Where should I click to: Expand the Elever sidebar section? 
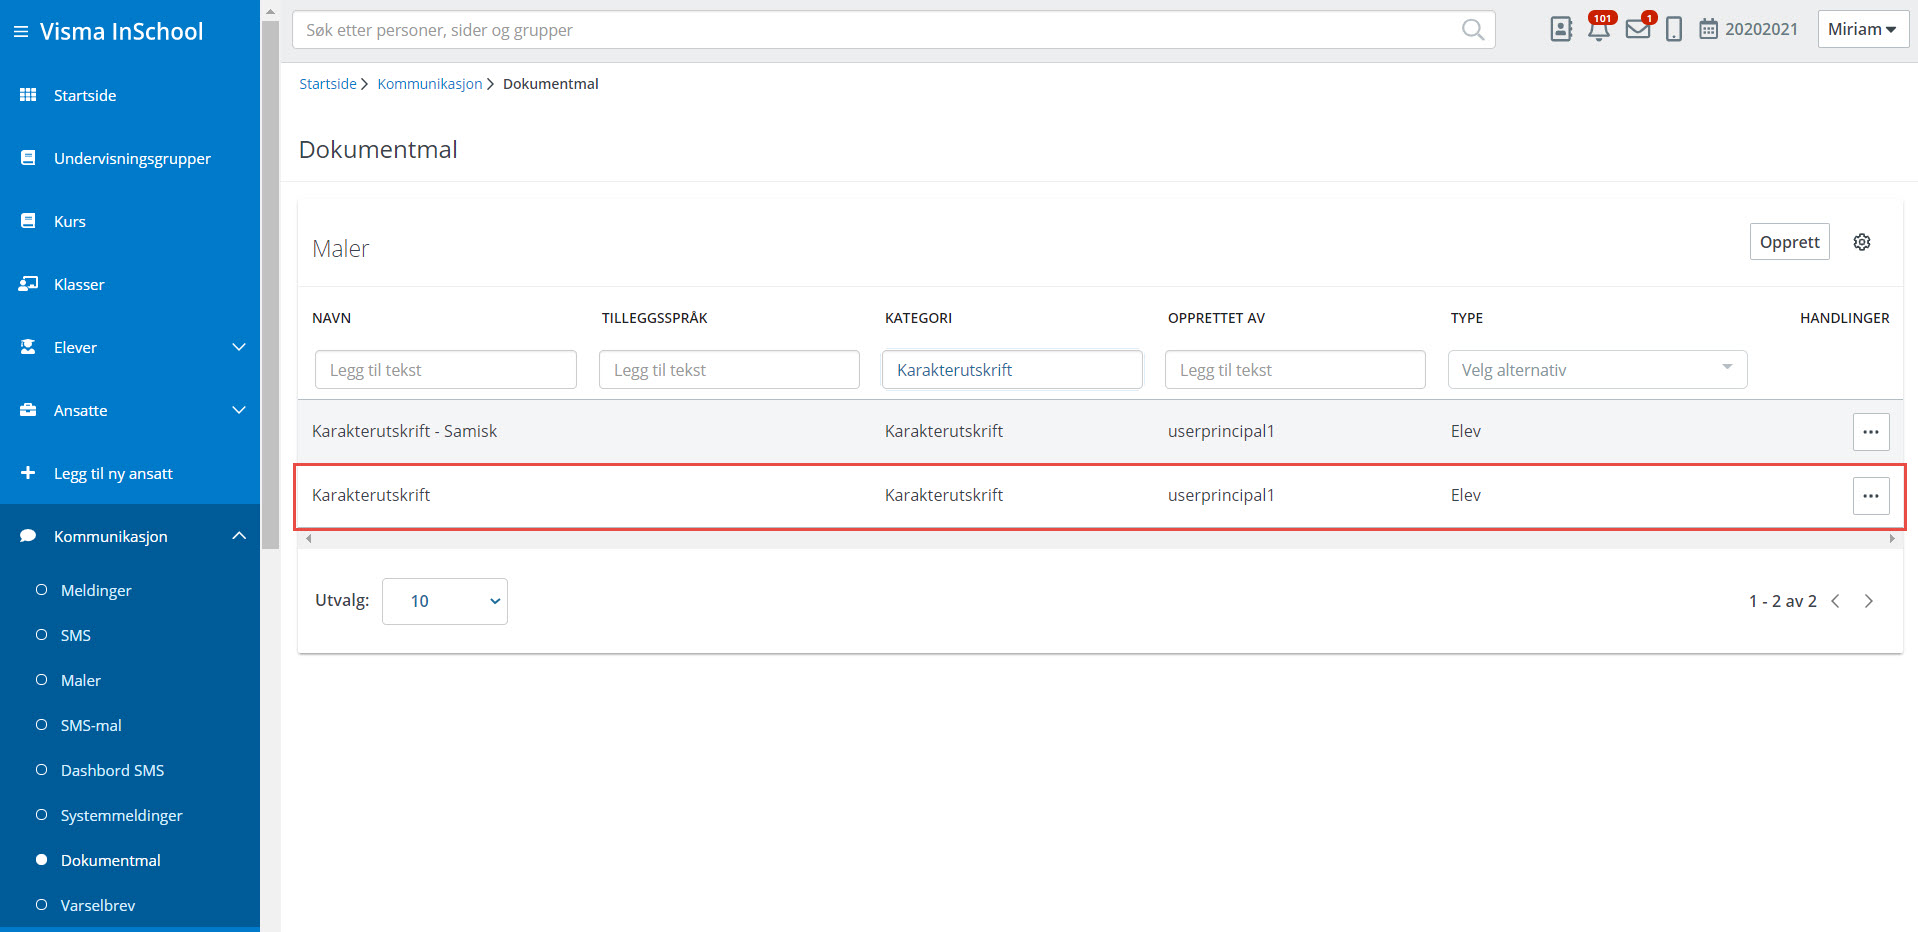click(x=238, y=347)
